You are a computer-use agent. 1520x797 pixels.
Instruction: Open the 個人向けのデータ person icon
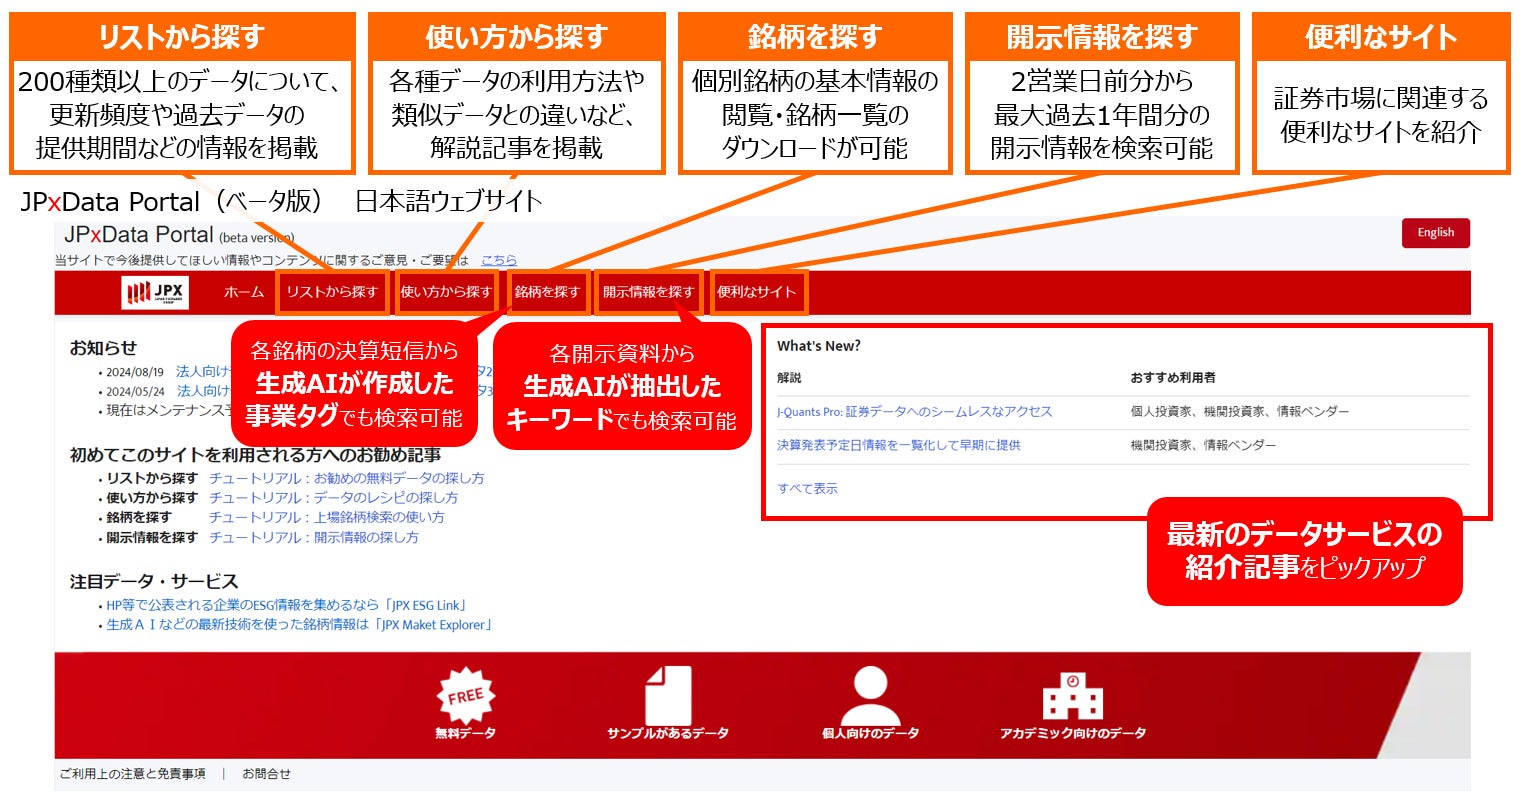[870, 695]
